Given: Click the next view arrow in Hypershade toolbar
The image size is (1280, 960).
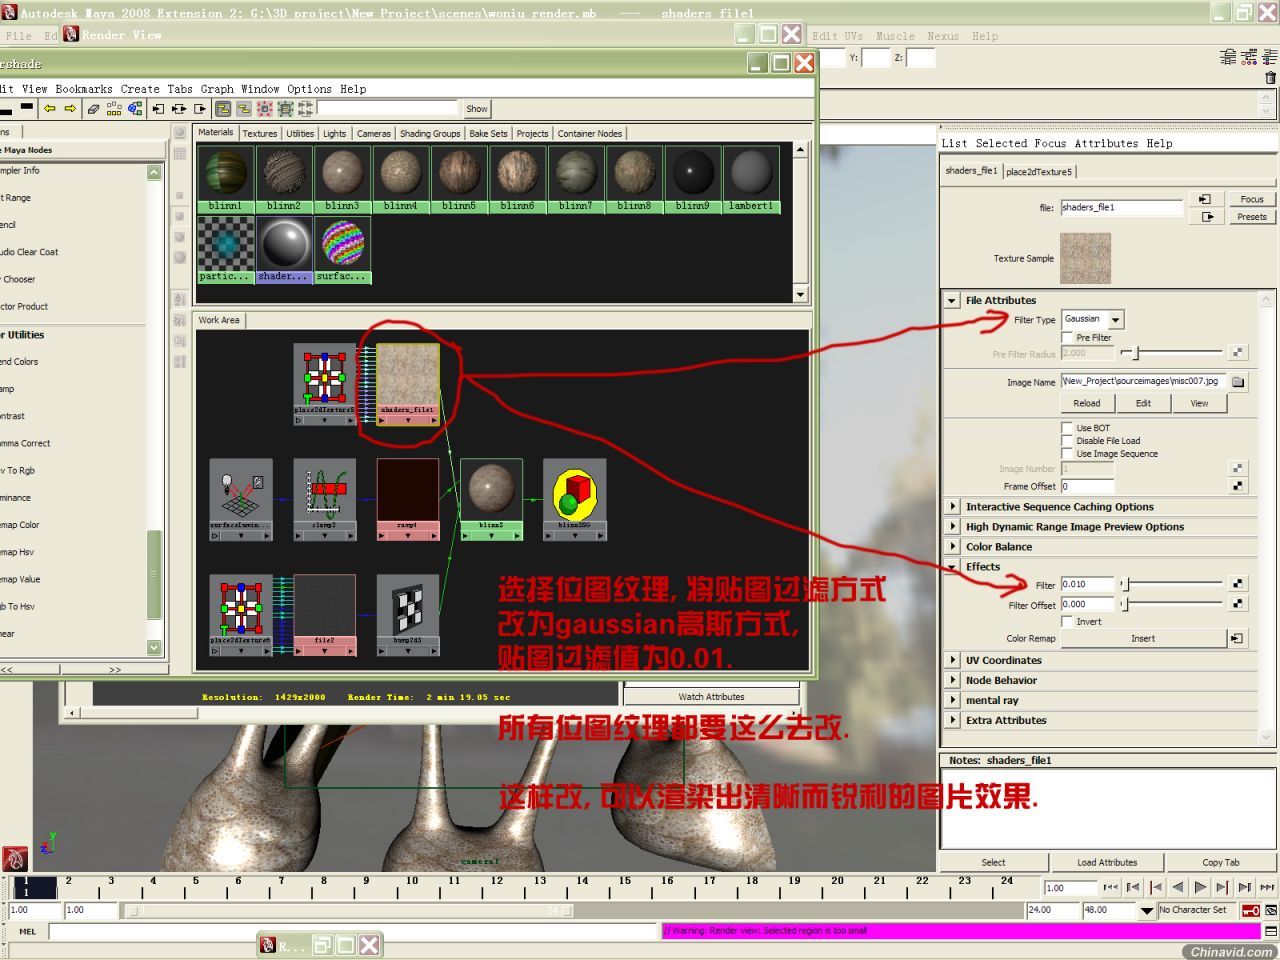Looking at the screenshot, I should [x=70, y=108].
